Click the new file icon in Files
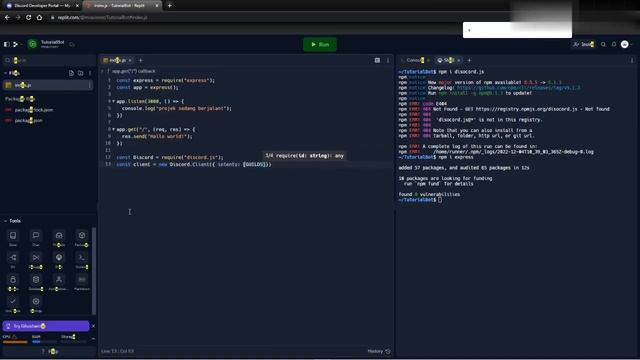 tap(71, 73)
